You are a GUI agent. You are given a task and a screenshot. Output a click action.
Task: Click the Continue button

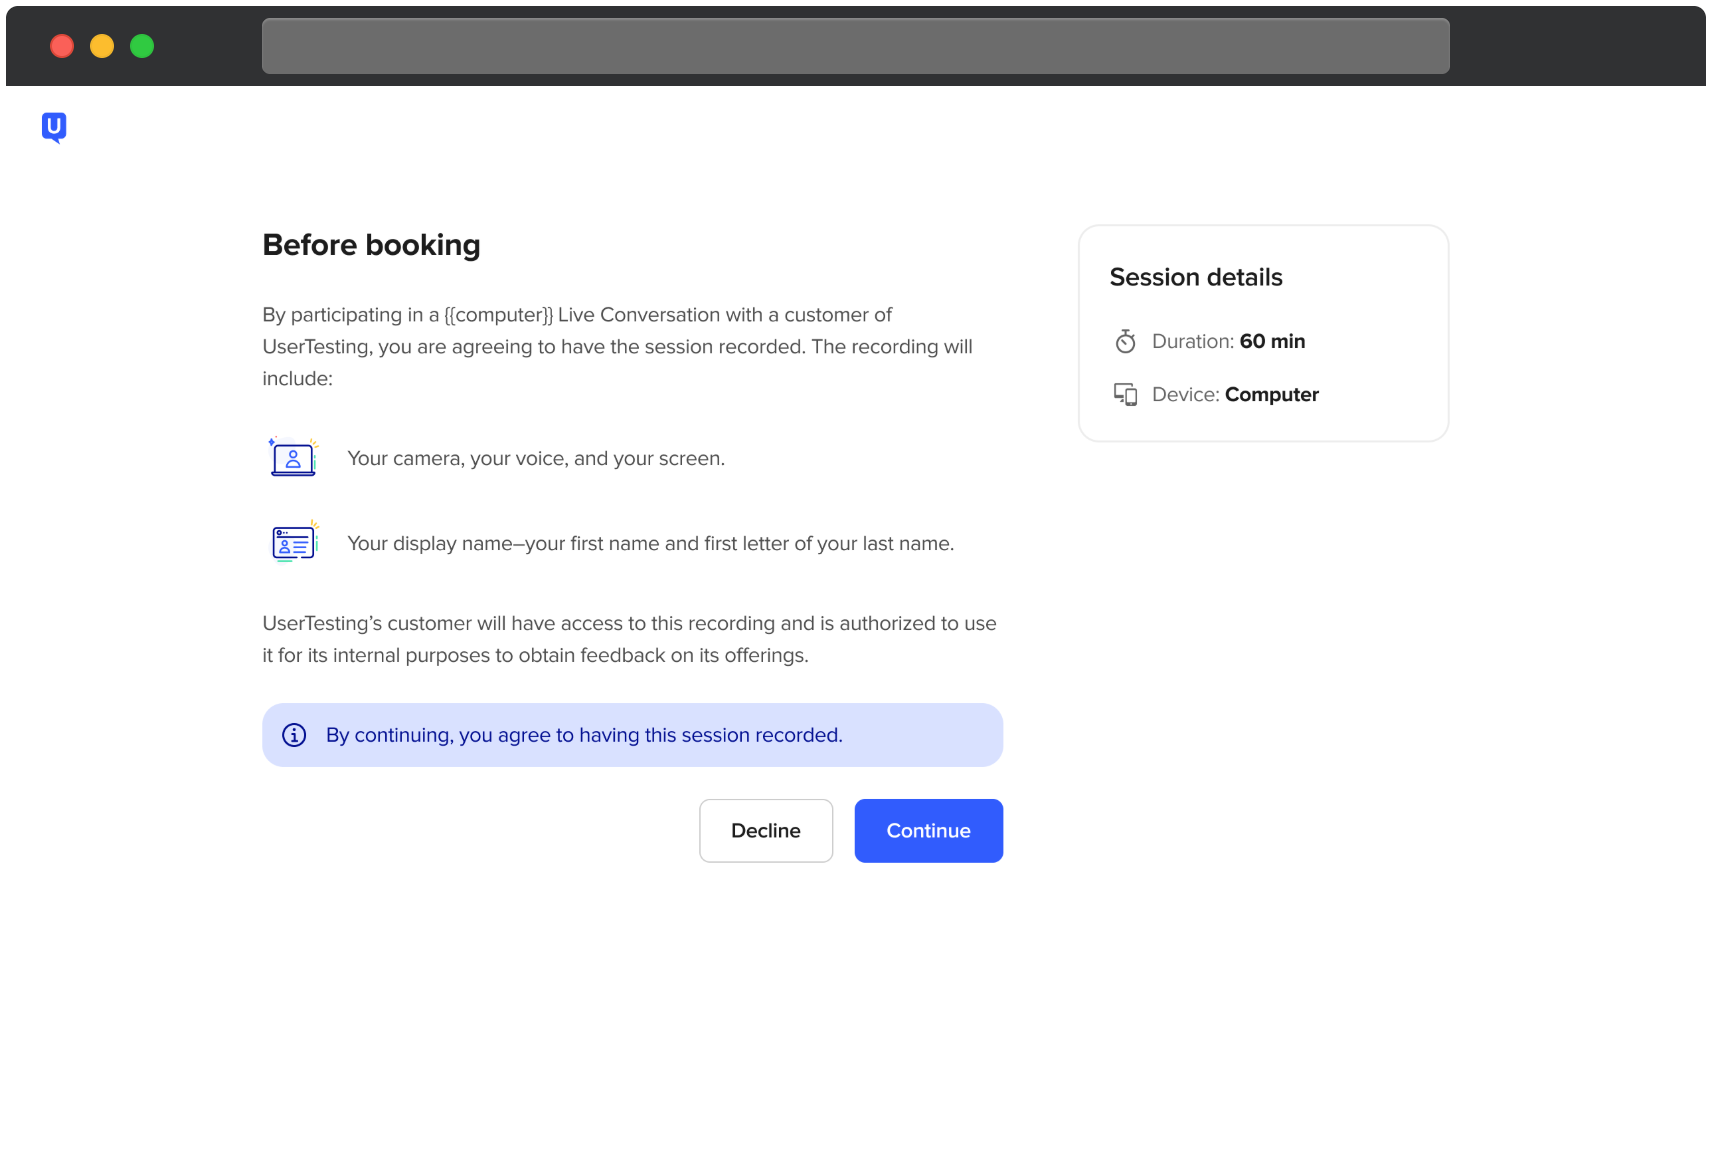coord(928,830)
